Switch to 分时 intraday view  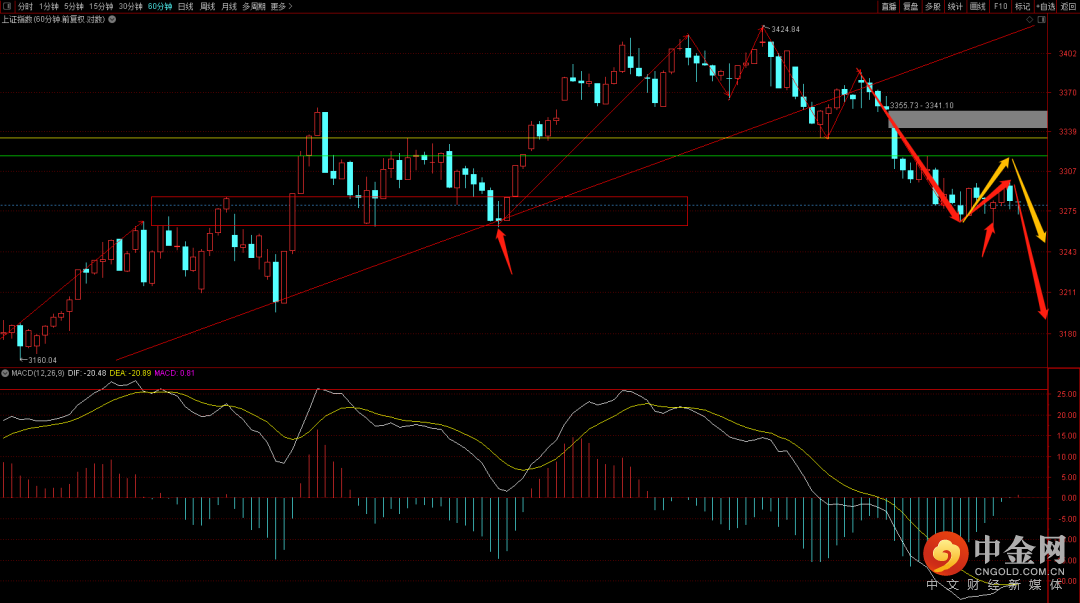click(25, 6)
